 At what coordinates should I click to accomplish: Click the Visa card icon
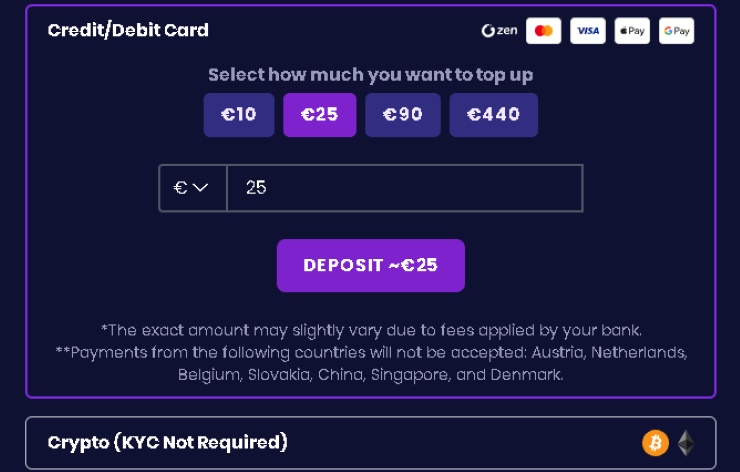(588, 31)
